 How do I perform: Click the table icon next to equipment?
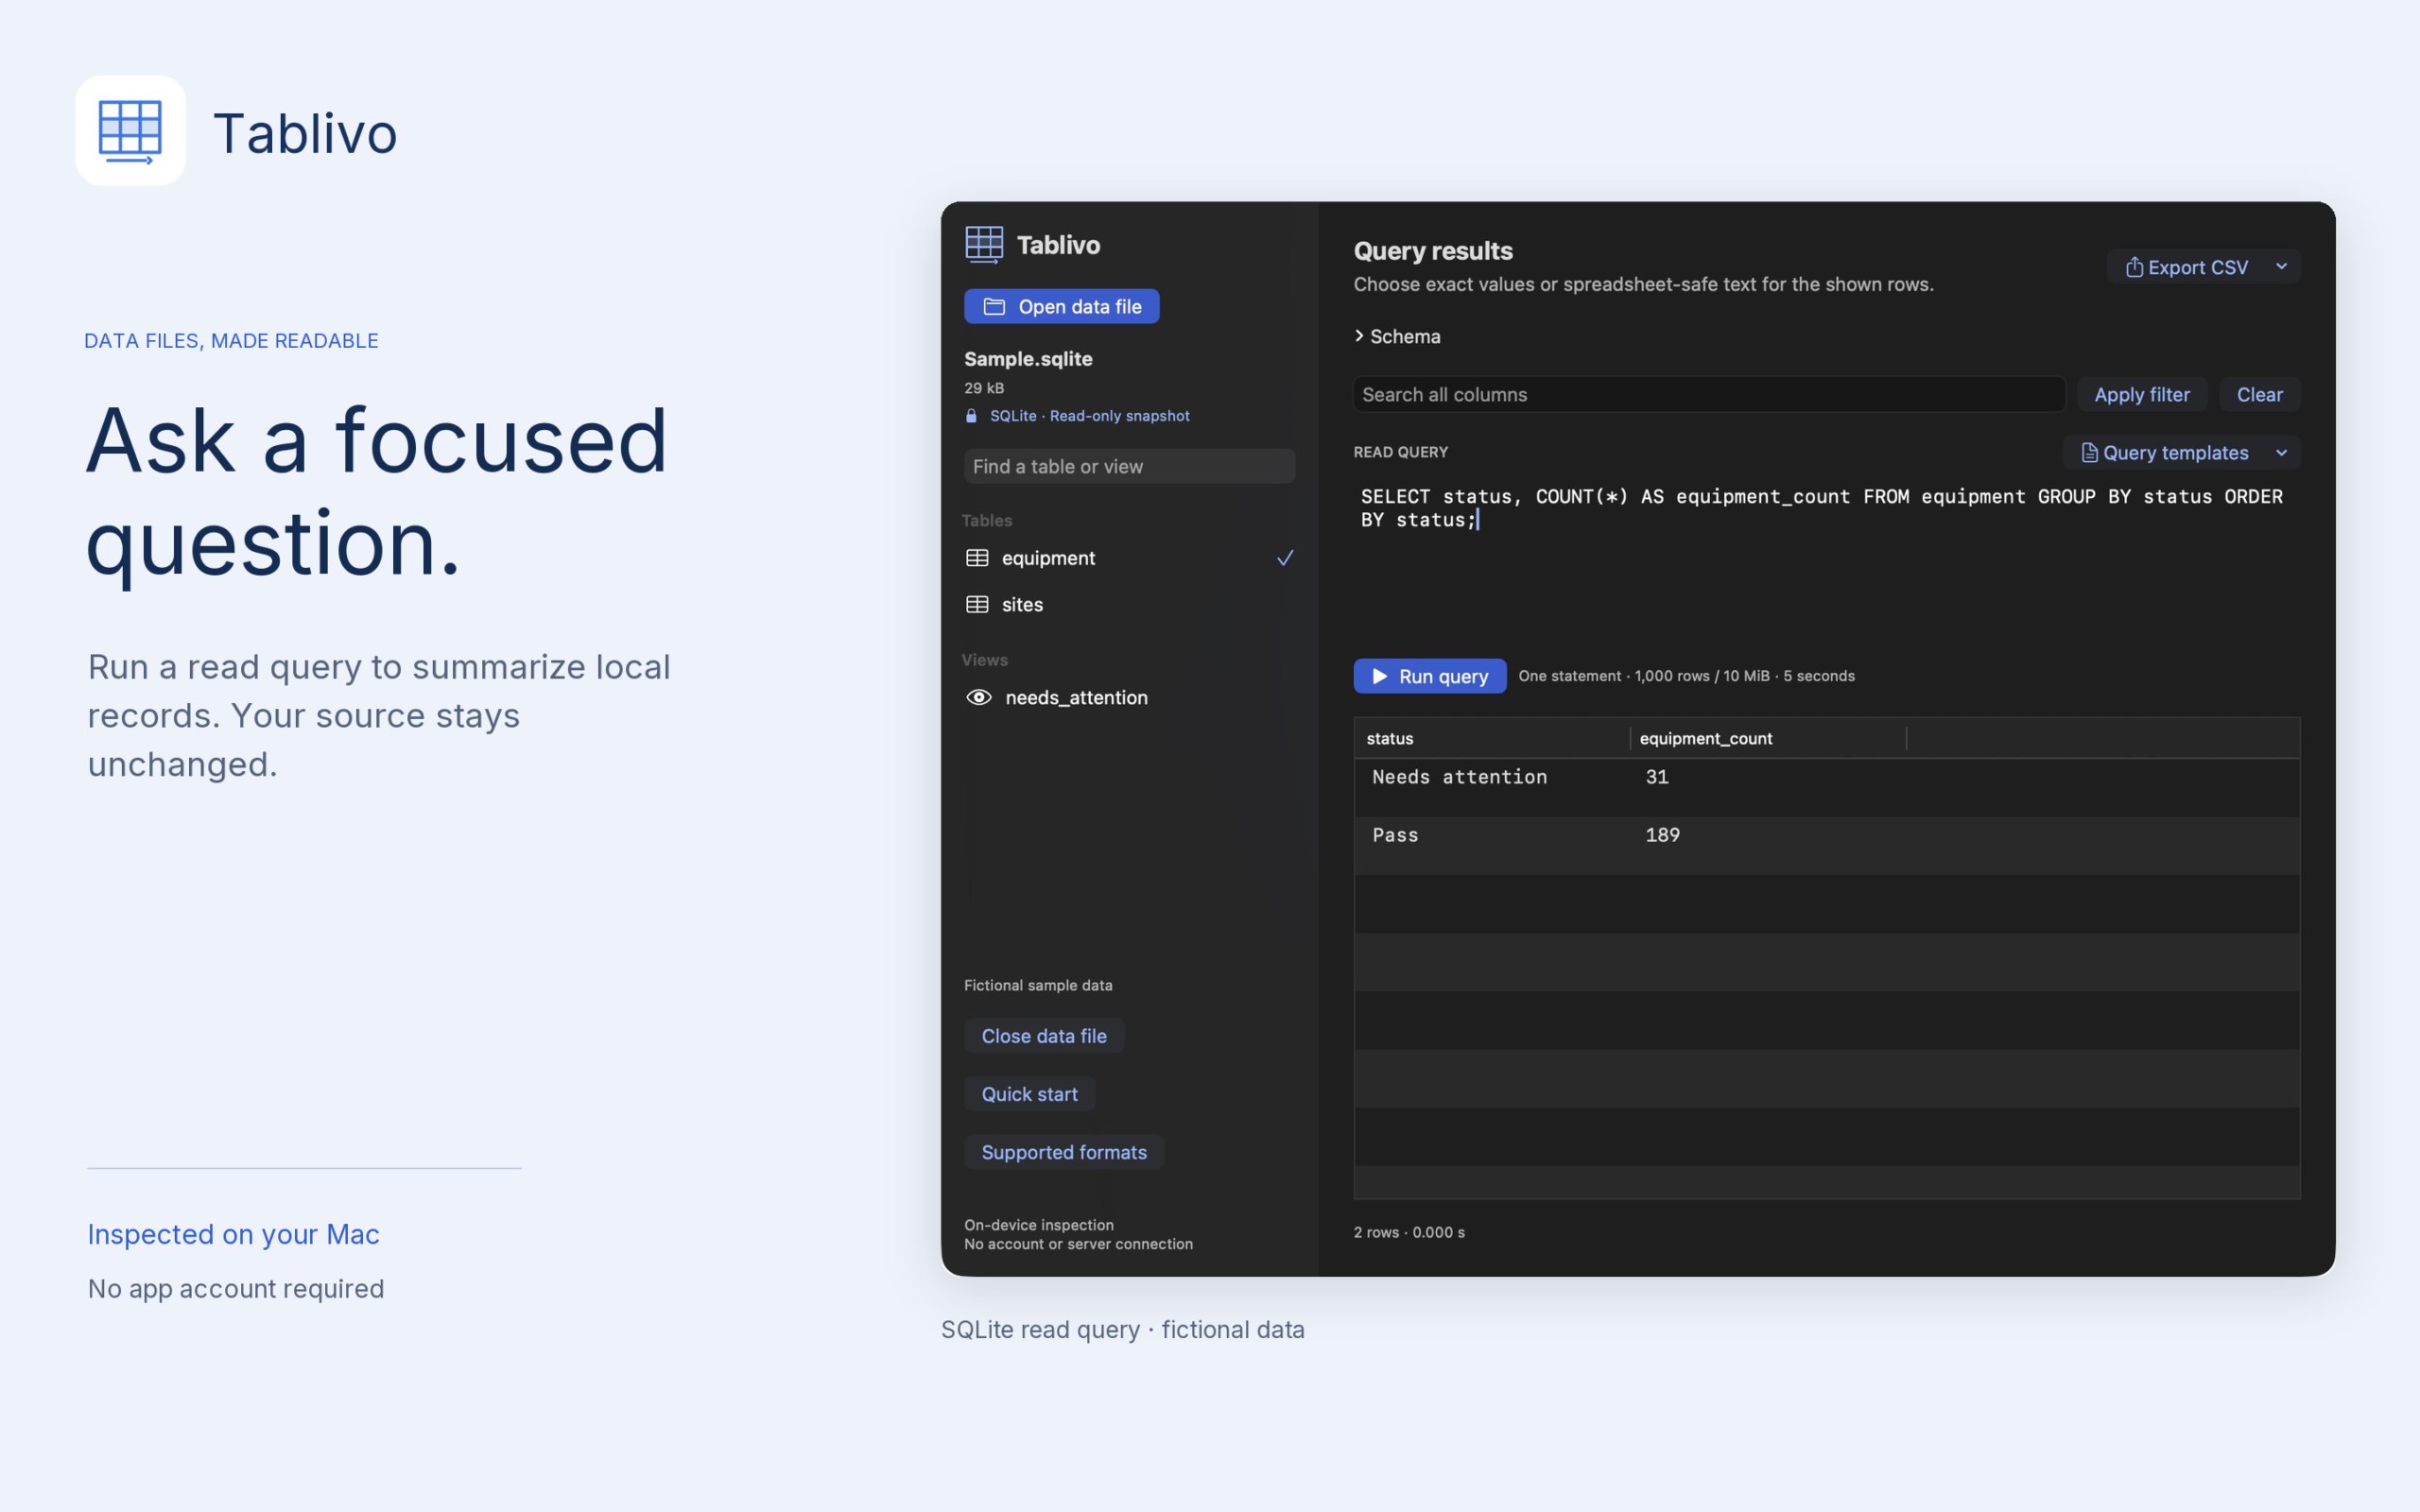point(977,558)
